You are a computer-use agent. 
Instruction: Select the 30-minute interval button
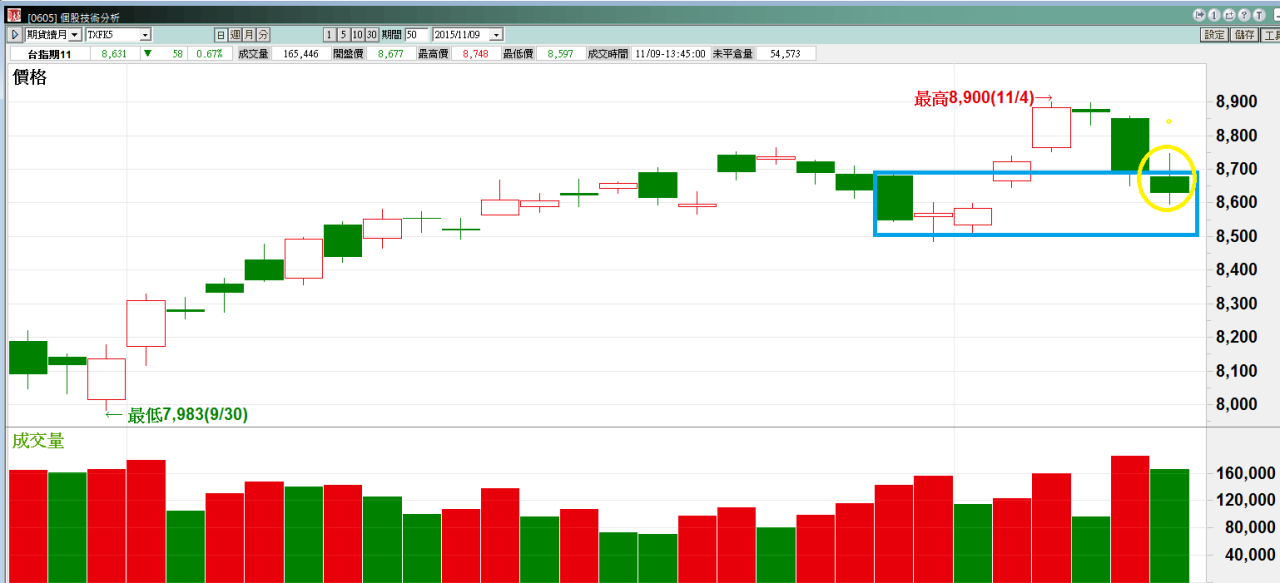pos(372,35)
